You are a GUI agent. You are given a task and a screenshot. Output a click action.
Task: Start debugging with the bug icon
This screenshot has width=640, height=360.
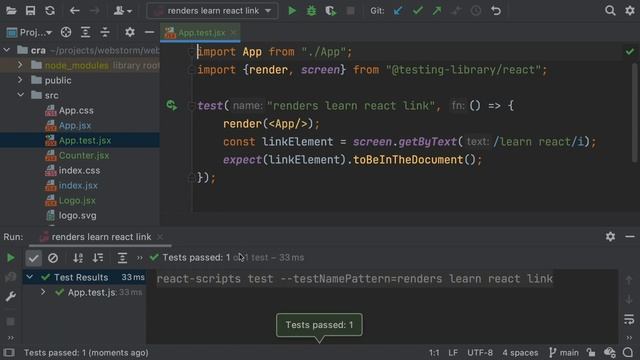point(311,11)
